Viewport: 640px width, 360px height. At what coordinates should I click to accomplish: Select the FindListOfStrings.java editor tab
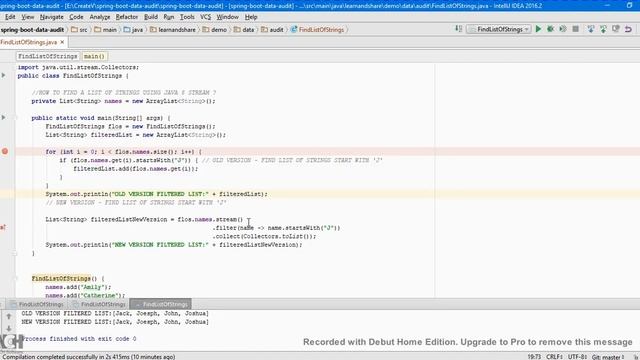[29, 42]
